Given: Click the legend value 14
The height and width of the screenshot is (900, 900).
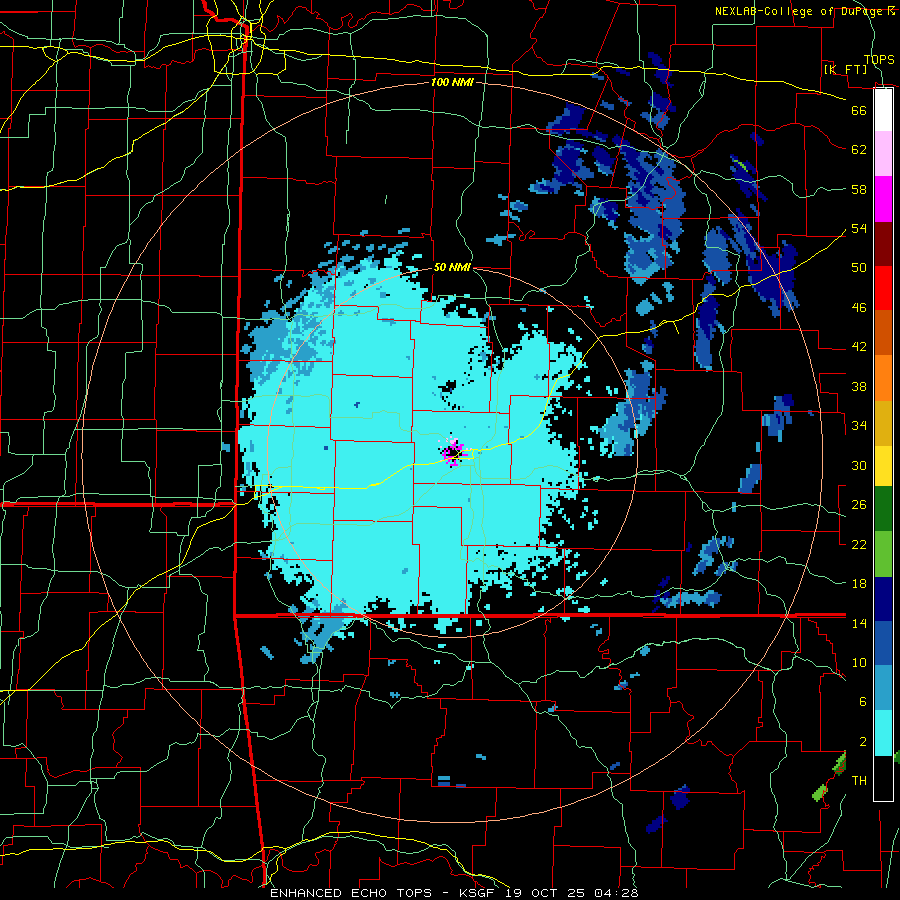Looking at the screenshot, I should click(859, 623).
